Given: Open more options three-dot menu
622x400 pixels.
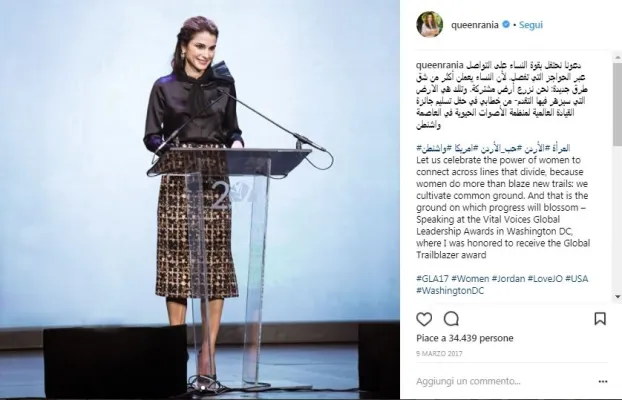Looking at the screenshot, I should [x=603, y=382].
